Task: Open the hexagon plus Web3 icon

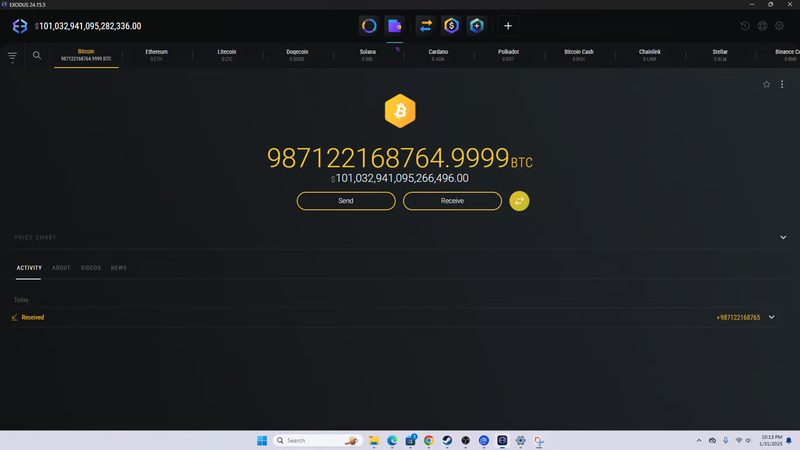Action: click(477, 26)
